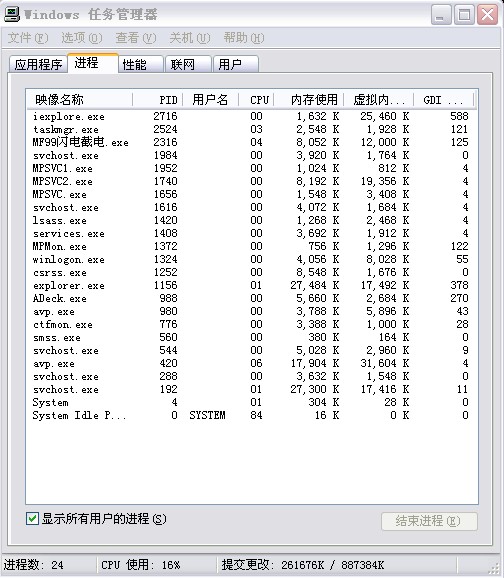This screenshot has width=504, height=578.
Task: Open the 文件(F) menu
Action: click(28, 38)
